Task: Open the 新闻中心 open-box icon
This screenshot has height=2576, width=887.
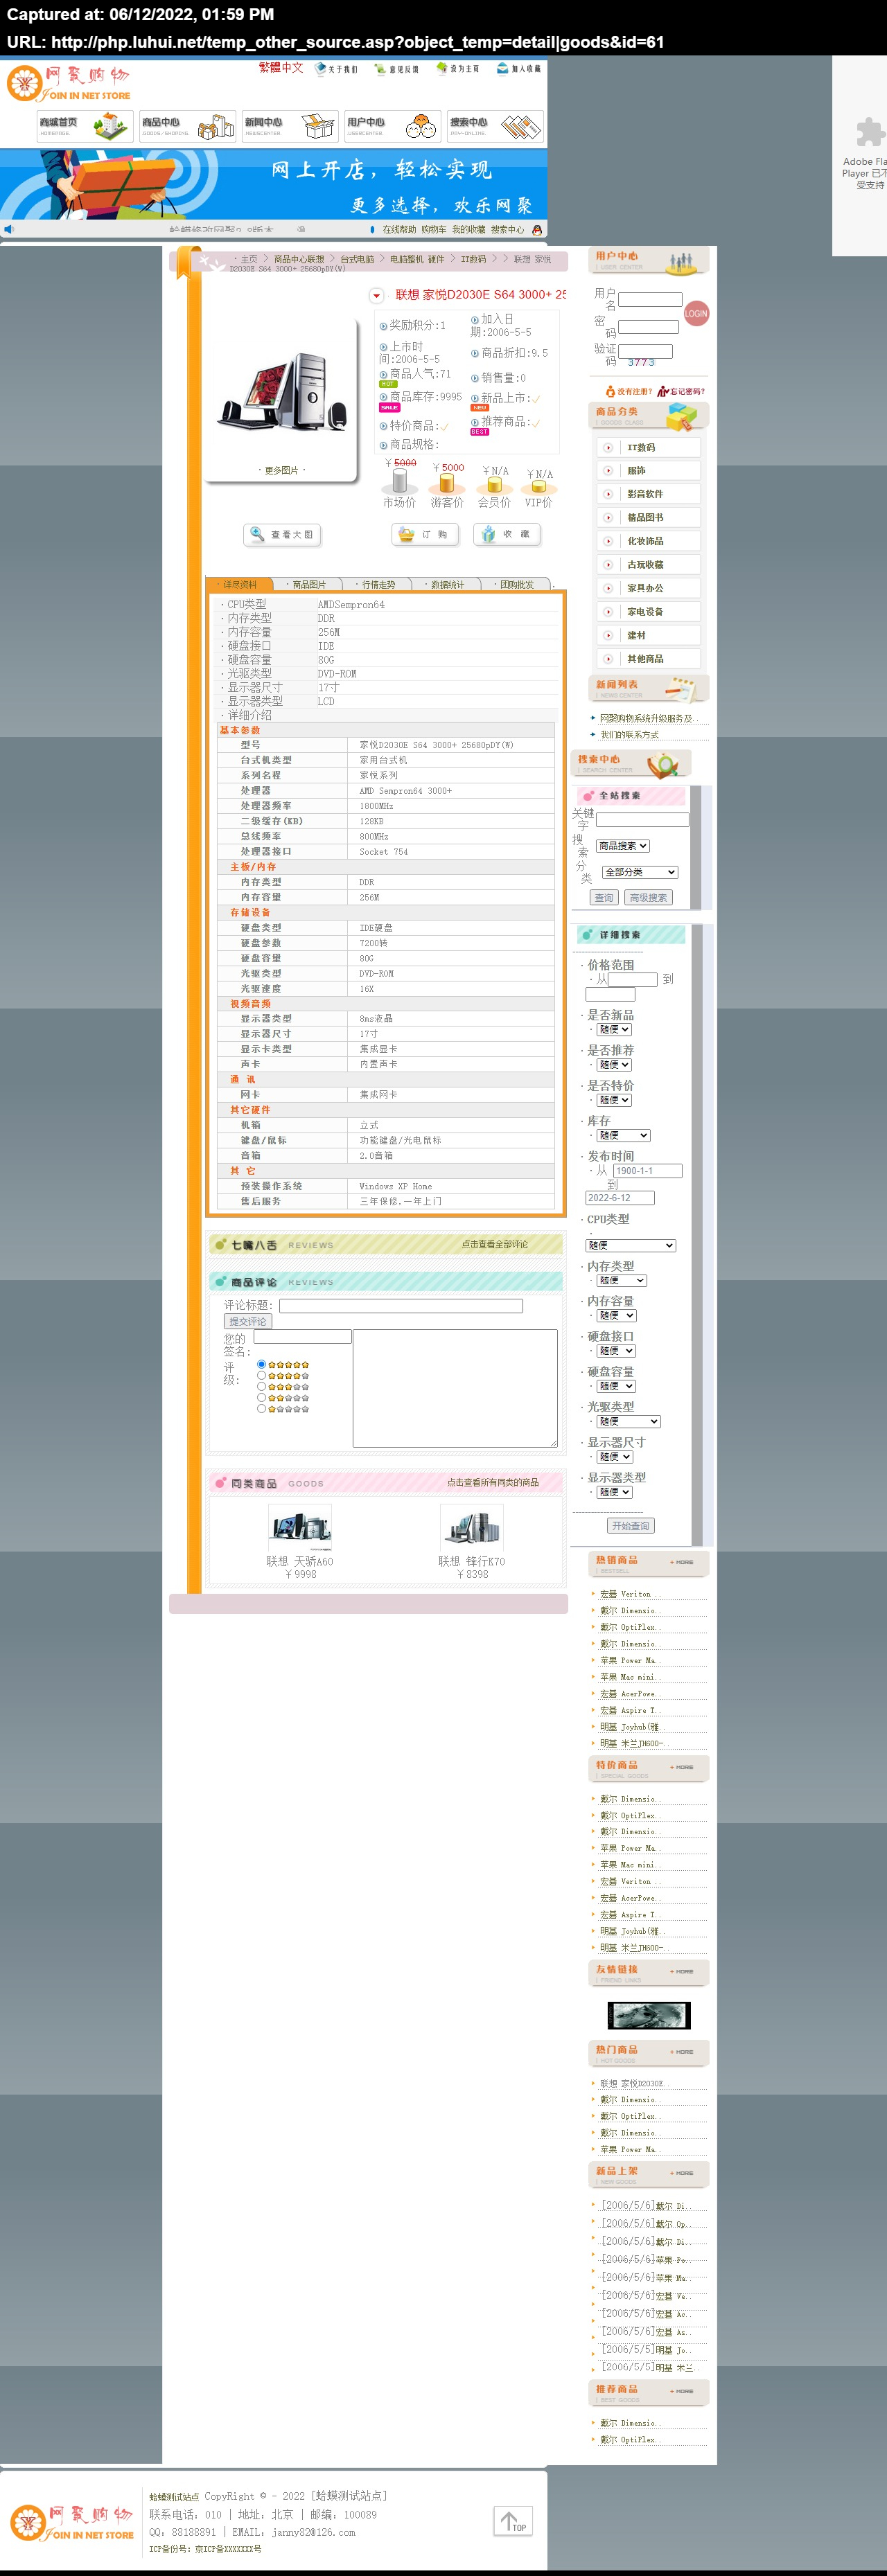Action: [x=318, y=126]
